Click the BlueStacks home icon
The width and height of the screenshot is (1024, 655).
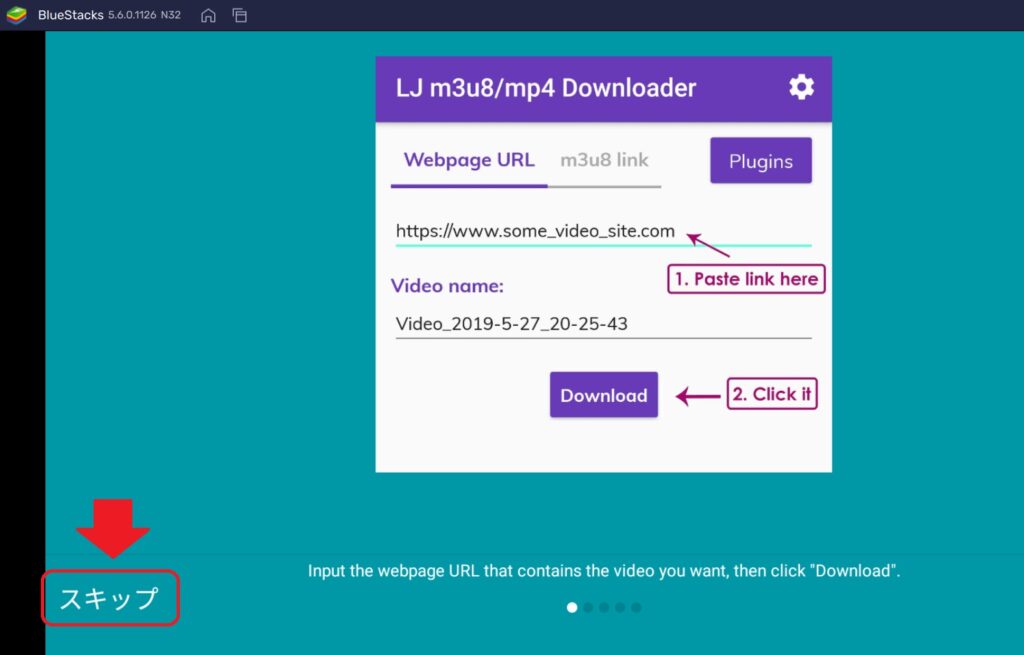208,15
